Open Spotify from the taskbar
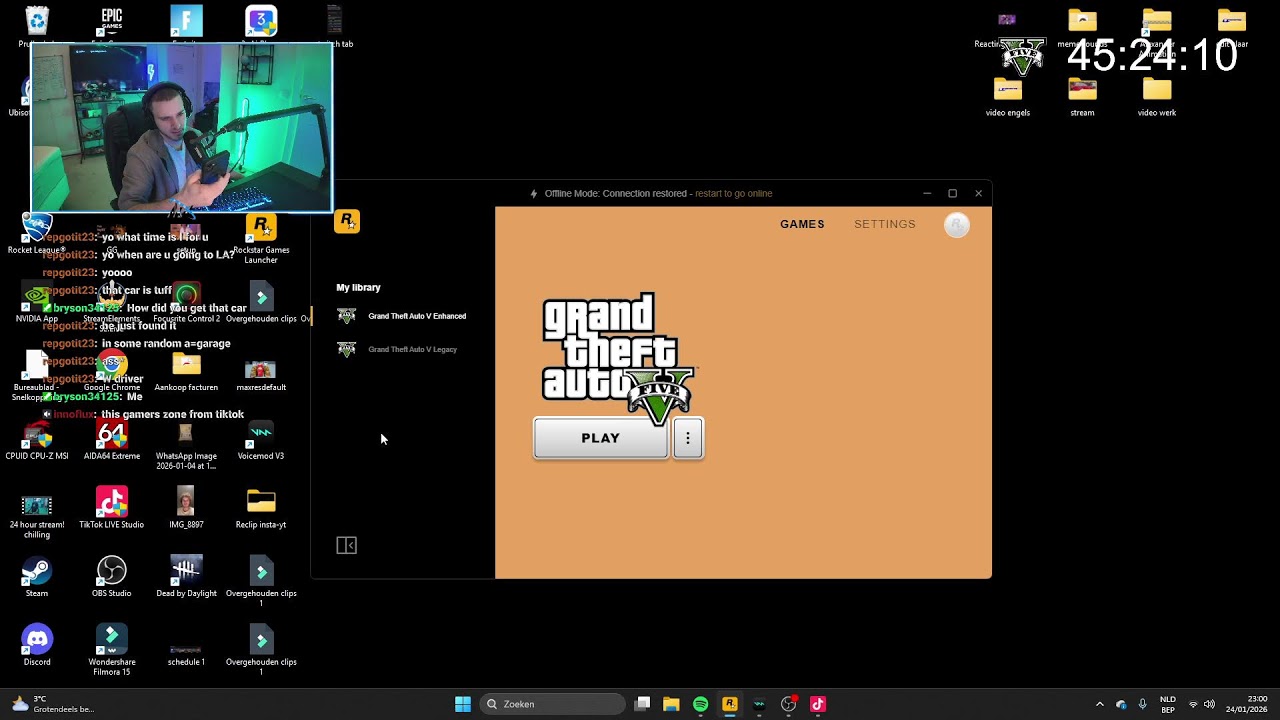Screen dimensions: 1280x720 click(701, 704)
